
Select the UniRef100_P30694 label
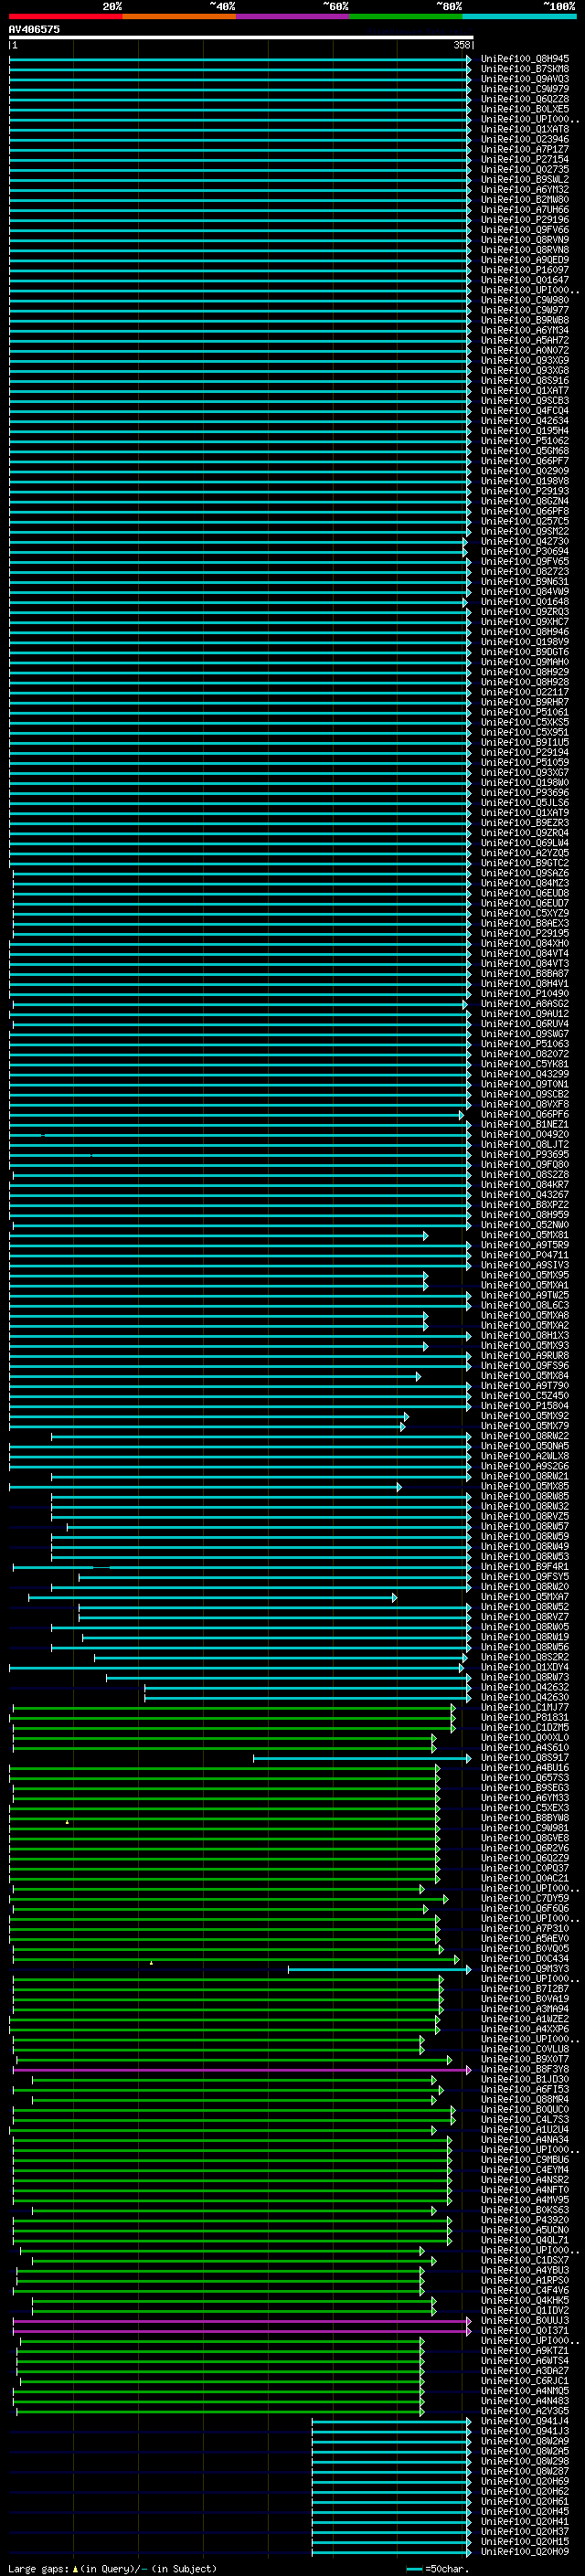[525, 551]
